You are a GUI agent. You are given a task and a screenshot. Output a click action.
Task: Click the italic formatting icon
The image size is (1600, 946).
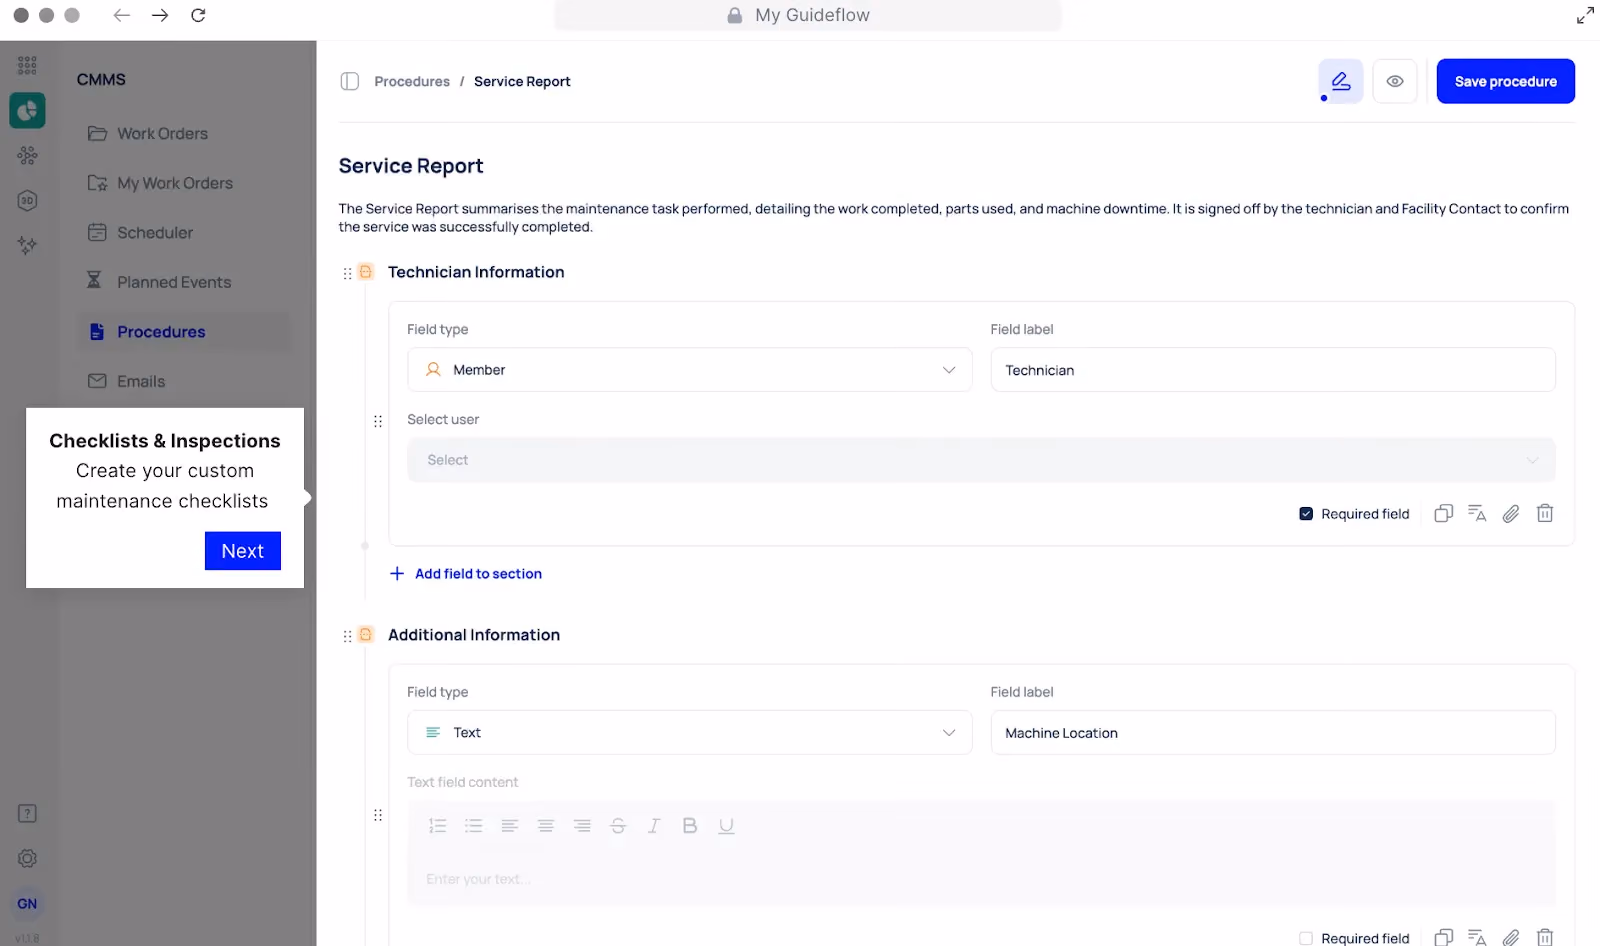click(654, 825)
